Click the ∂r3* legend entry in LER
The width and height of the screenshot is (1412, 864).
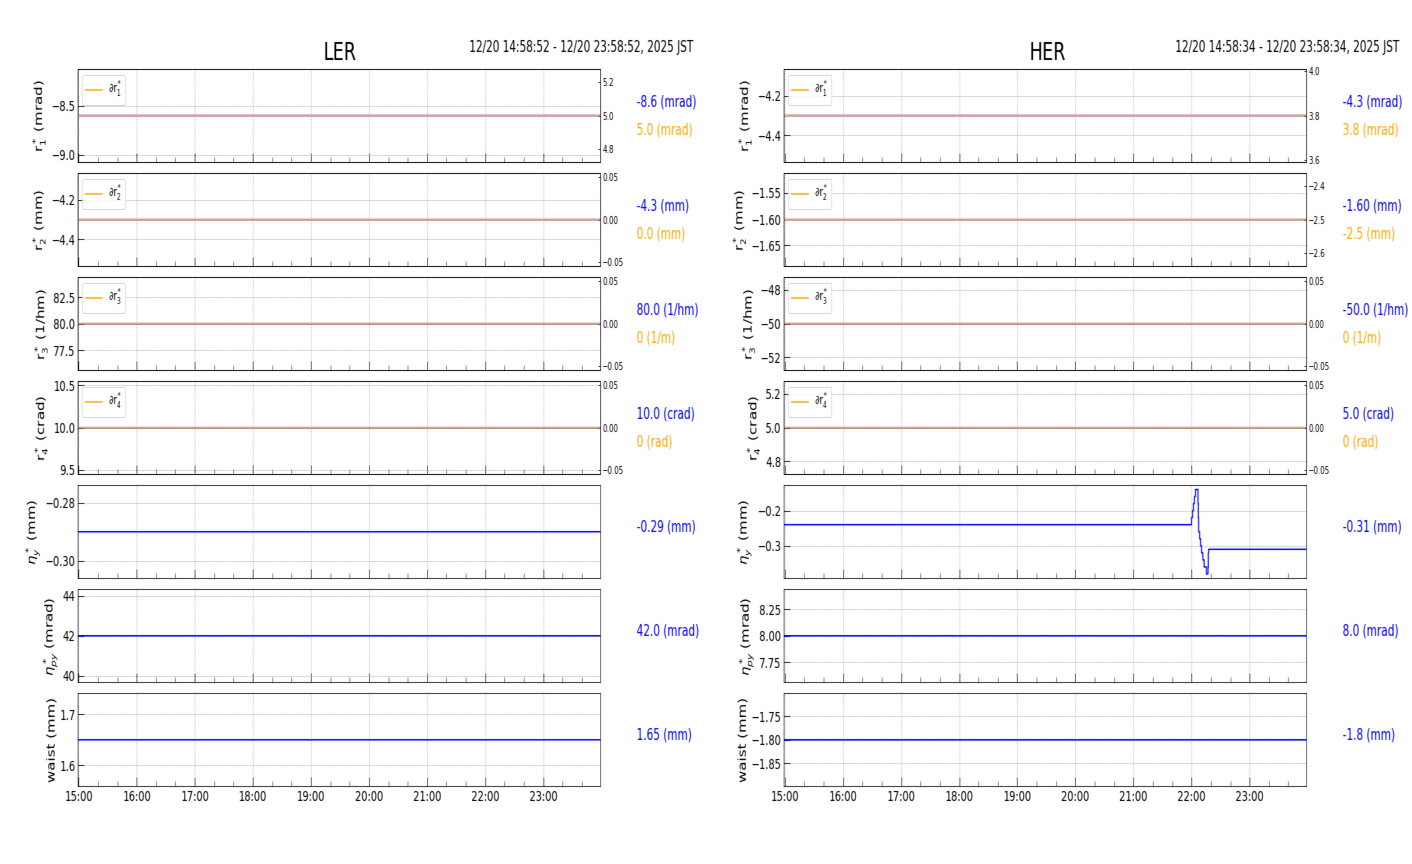point(104,298)
